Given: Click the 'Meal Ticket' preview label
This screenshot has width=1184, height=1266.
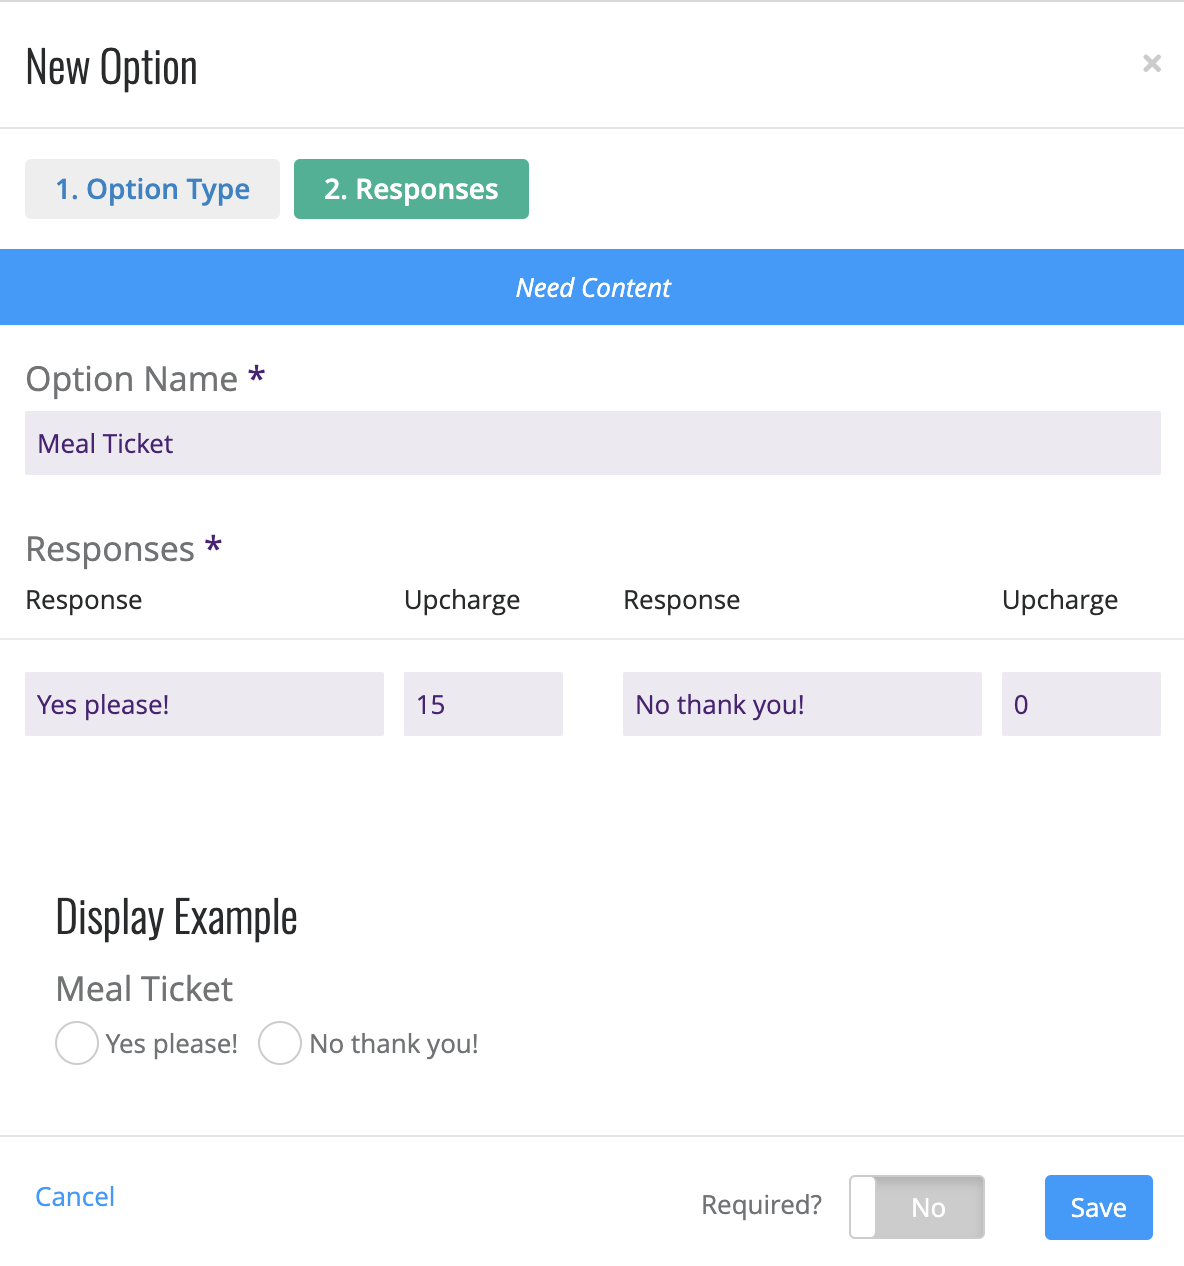Looking at the screenshot, I should [x=144, y=989].
